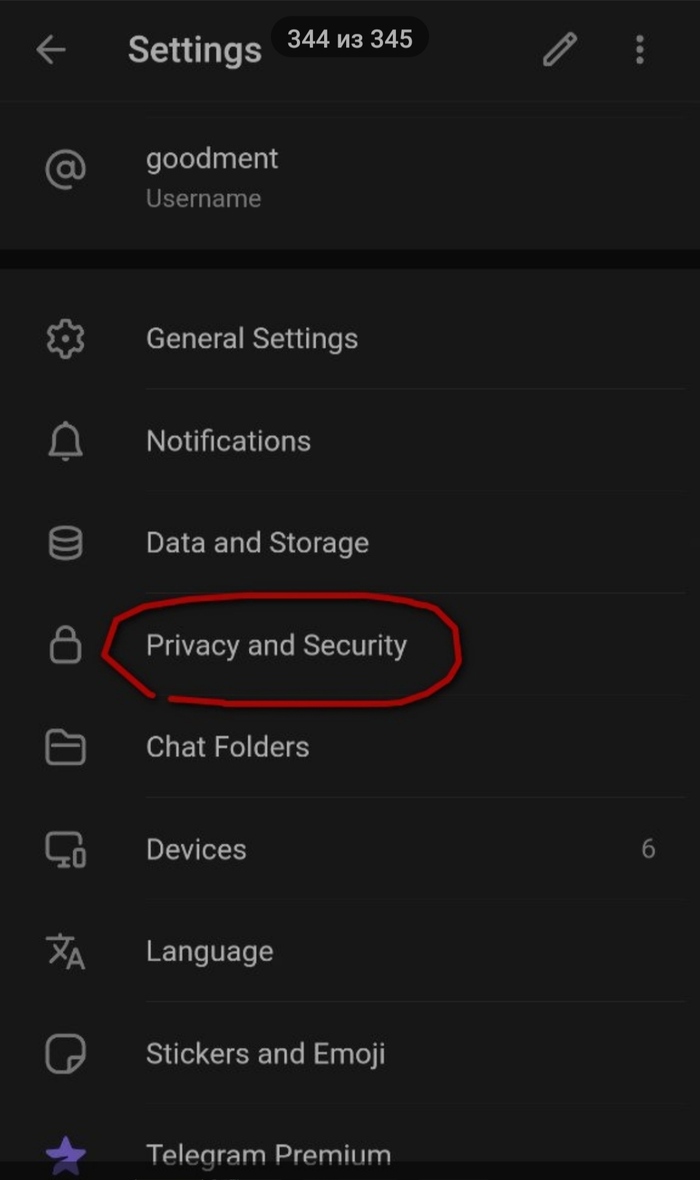Tap the back arrow icon

click(x=50, y=50)
